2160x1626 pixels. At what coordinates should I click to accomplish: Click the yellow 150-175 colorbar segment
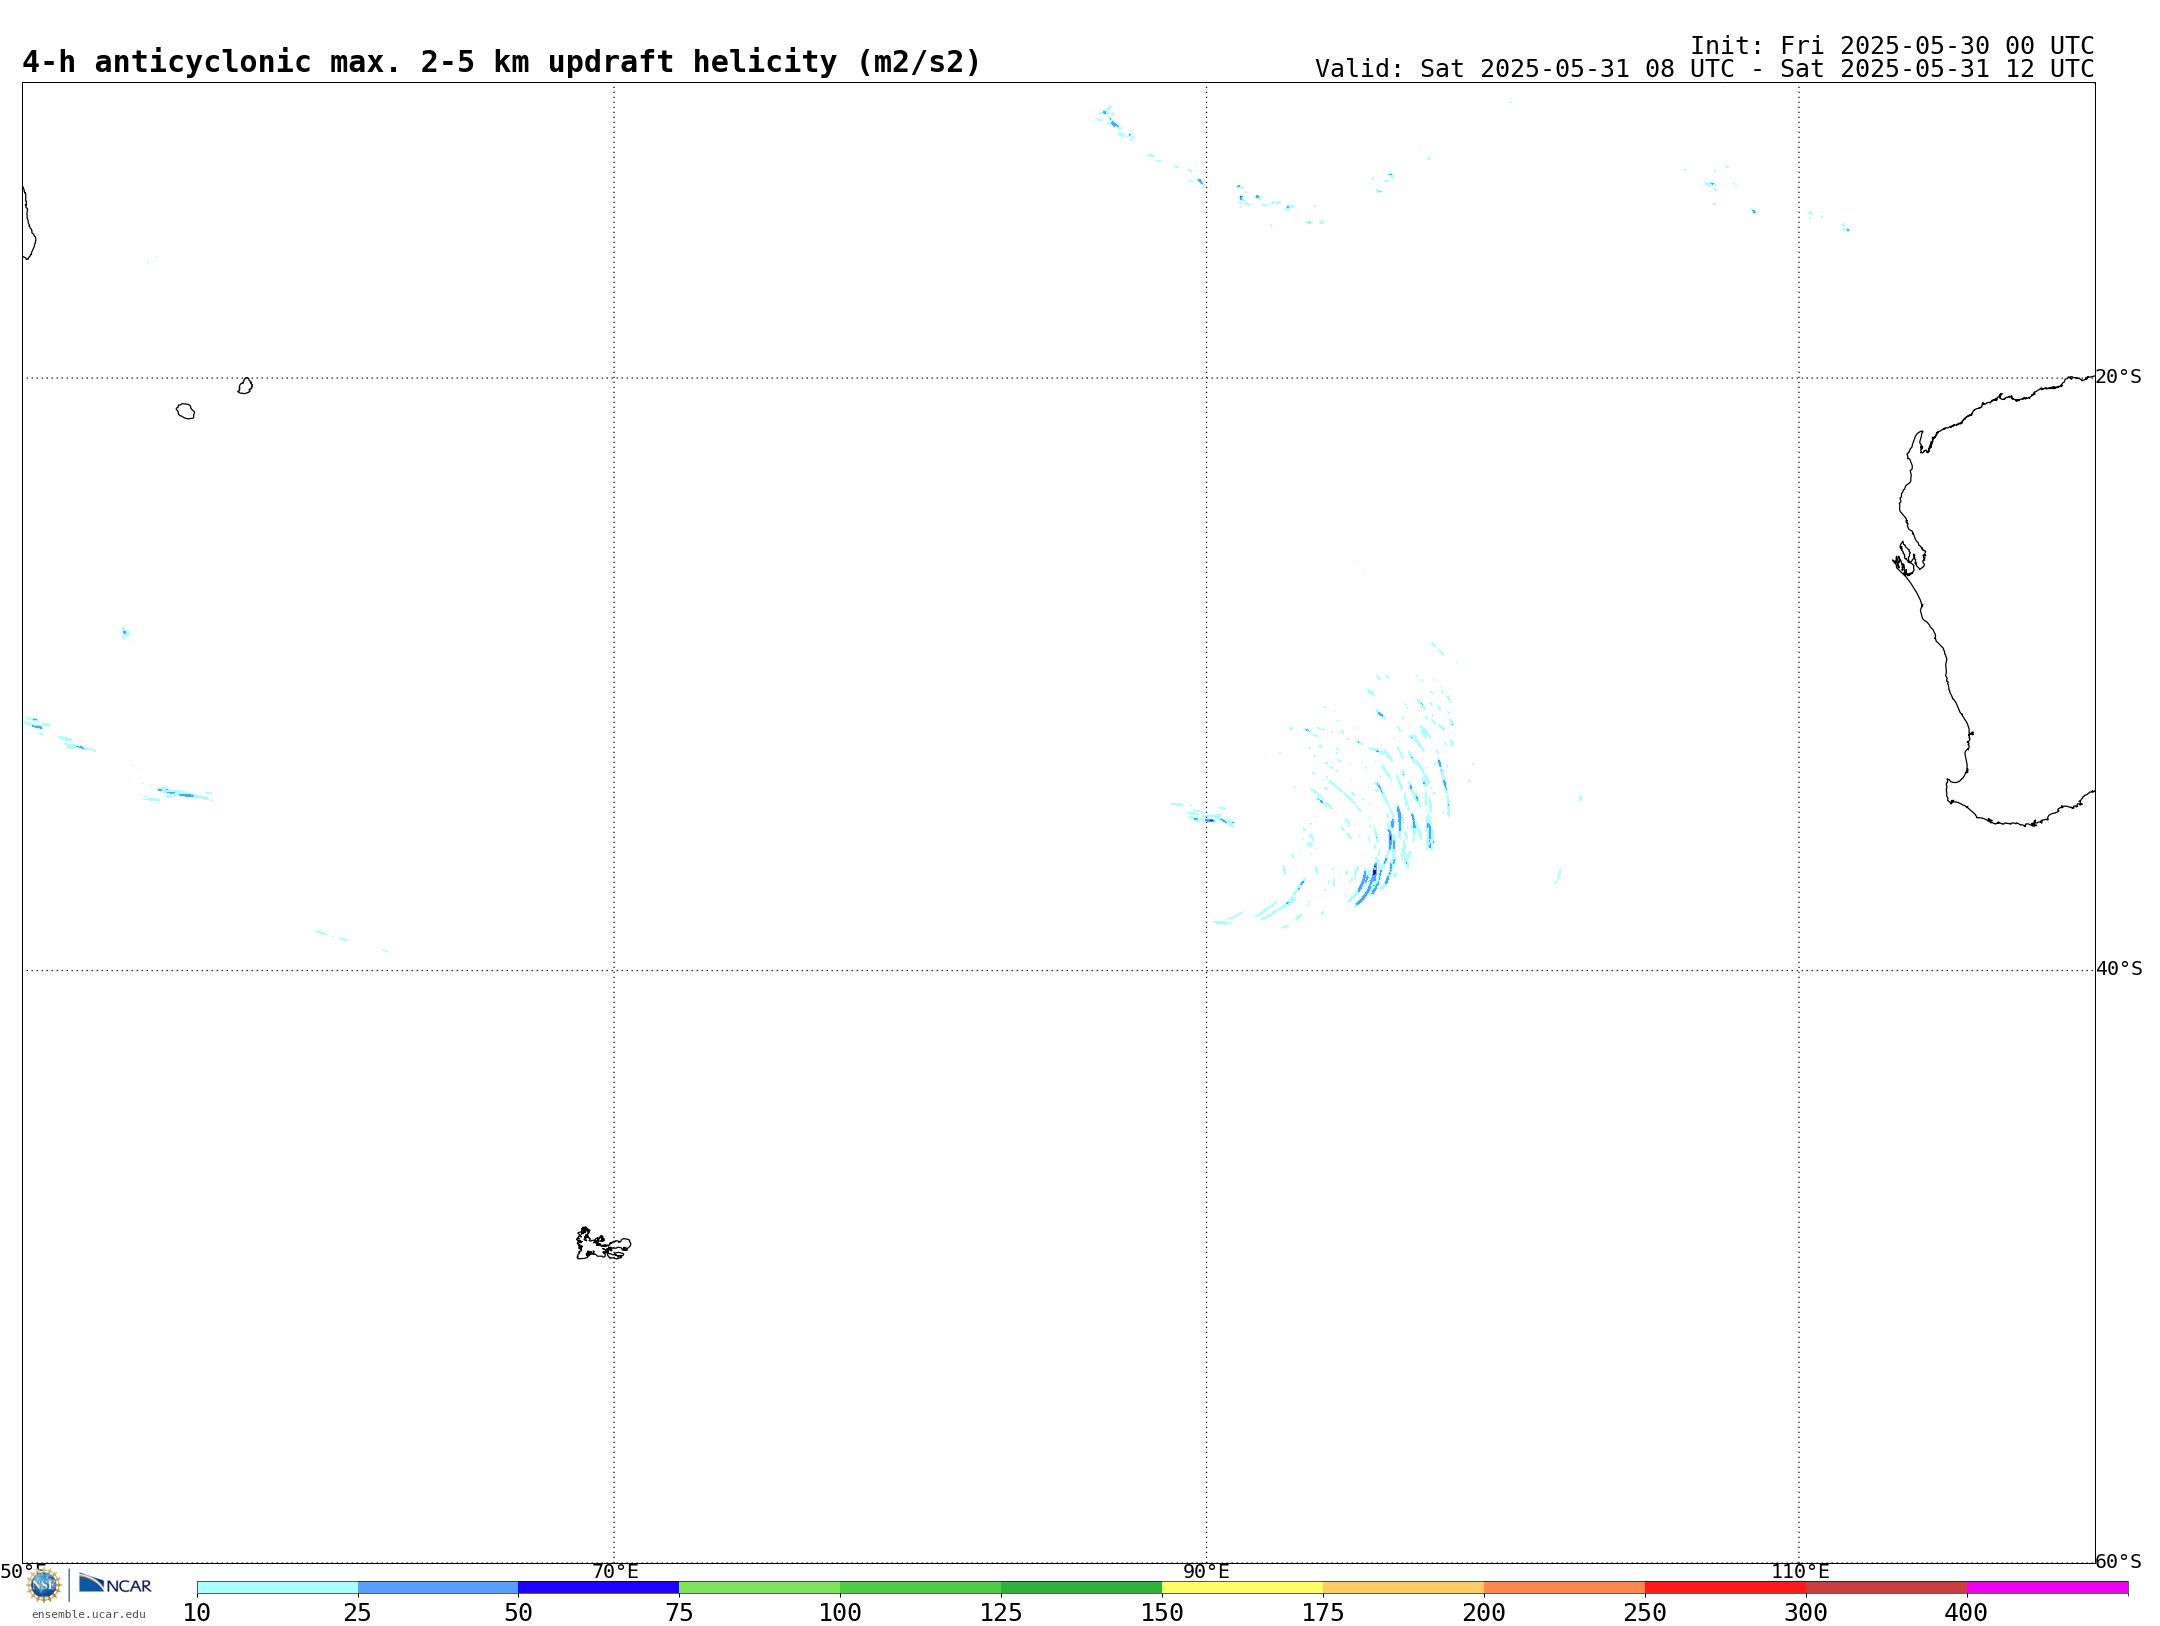(x=1243, y=1587)
